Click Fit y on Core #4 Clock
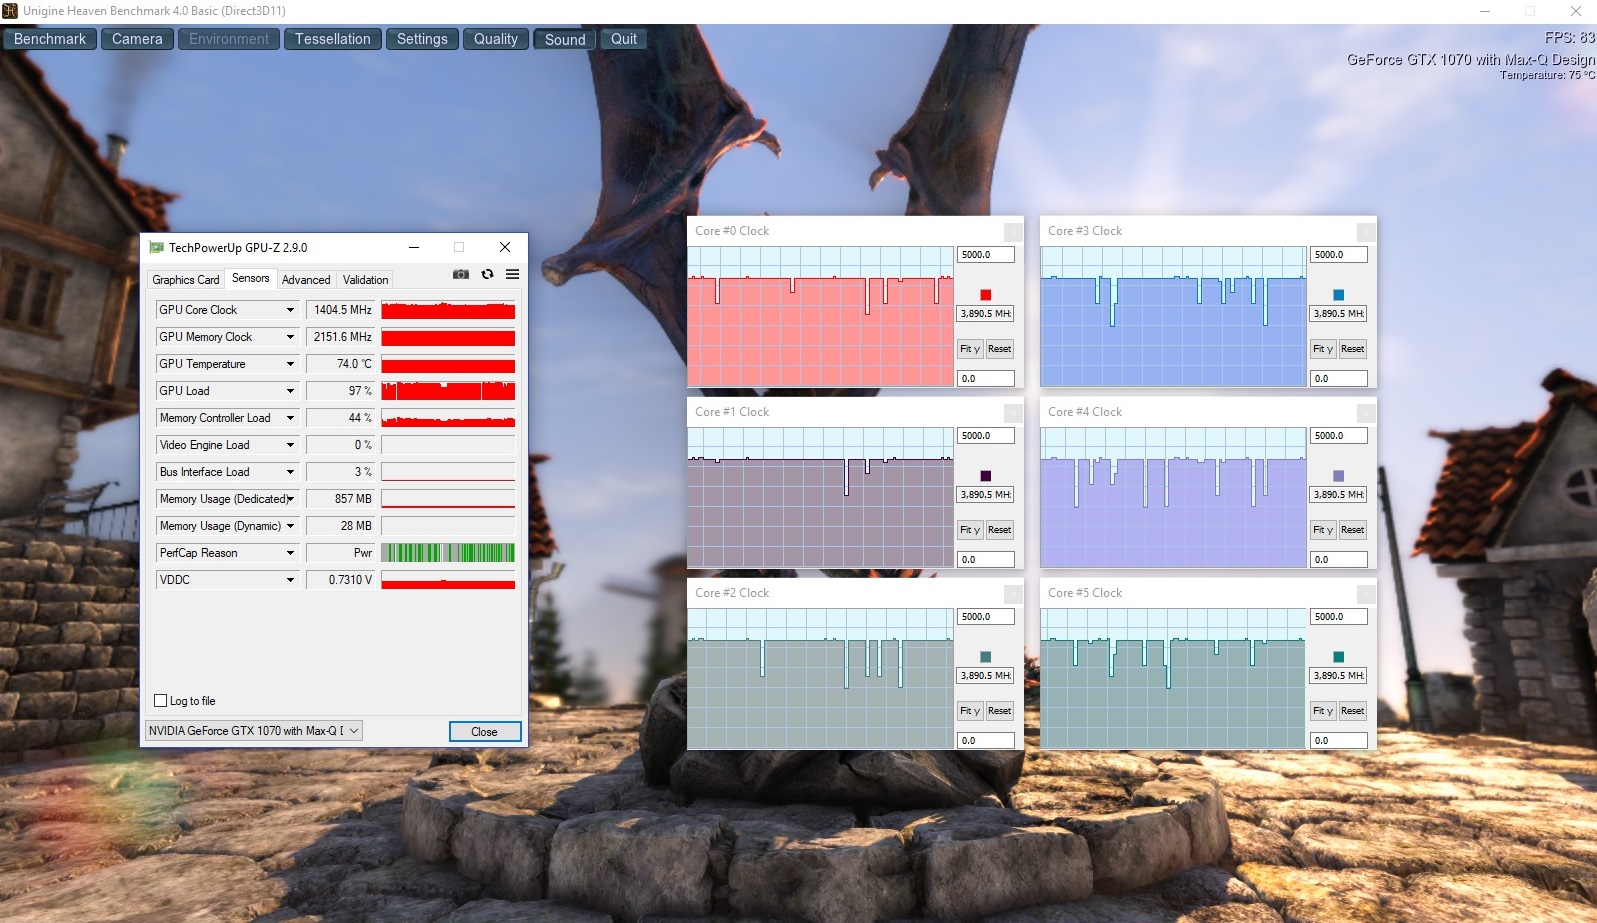The image size is (1597, 923). (x=1323, y=530)
